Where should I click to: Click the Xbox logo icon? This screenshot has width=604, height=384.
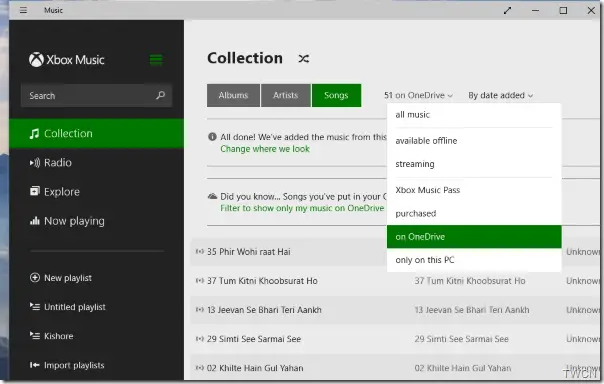tap(36, 60)
